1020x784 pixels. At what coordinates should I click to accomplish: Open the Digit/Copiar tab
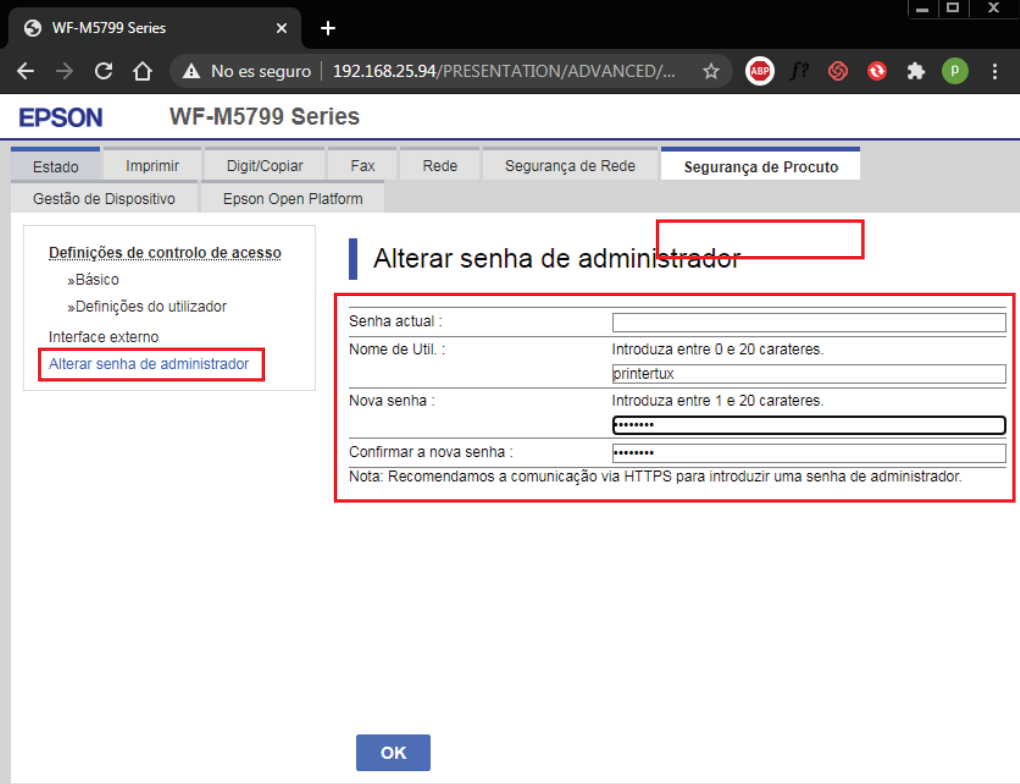point(265,166)
